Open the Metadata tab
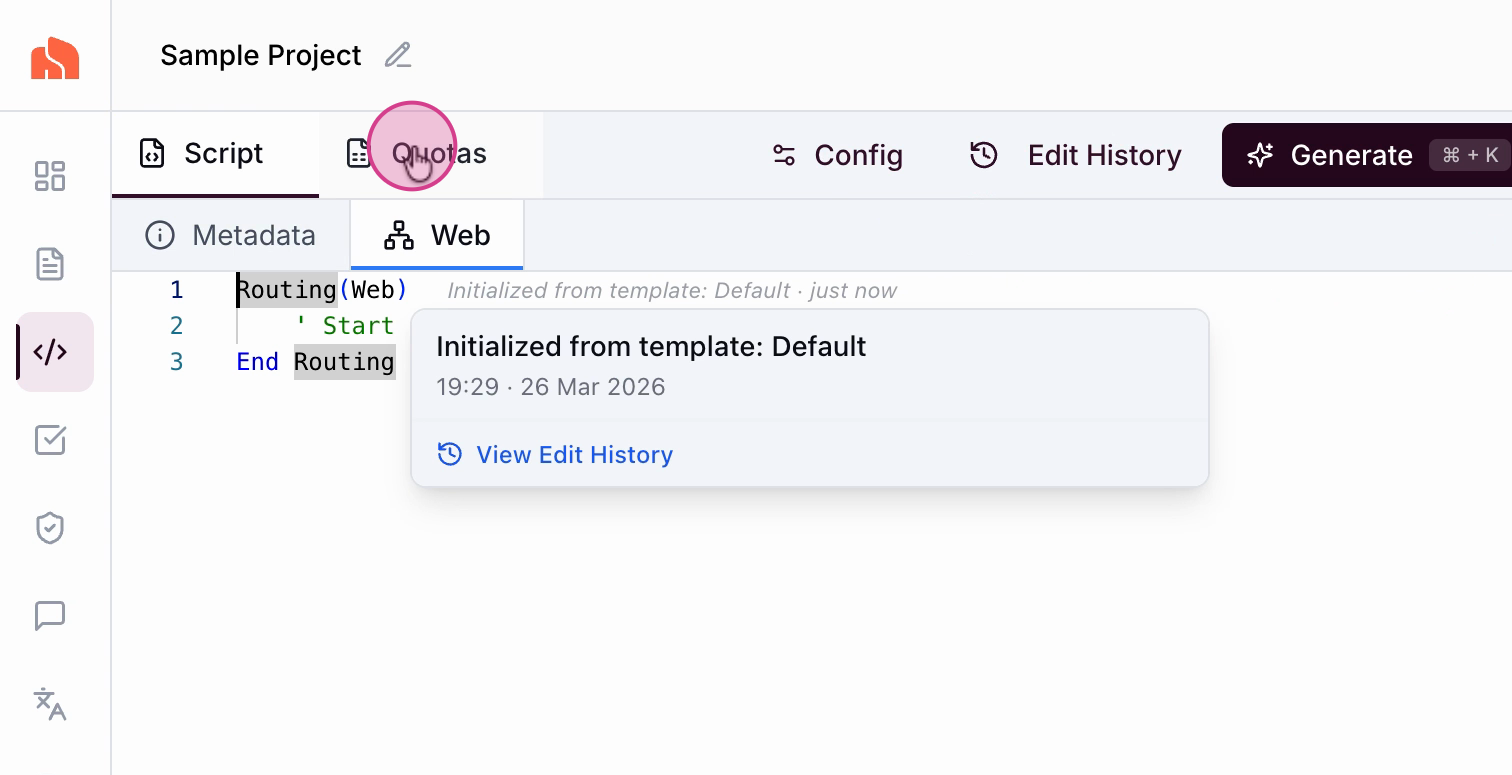Image resolution: width=1512 pixels, height=775 pixels. 231,236
